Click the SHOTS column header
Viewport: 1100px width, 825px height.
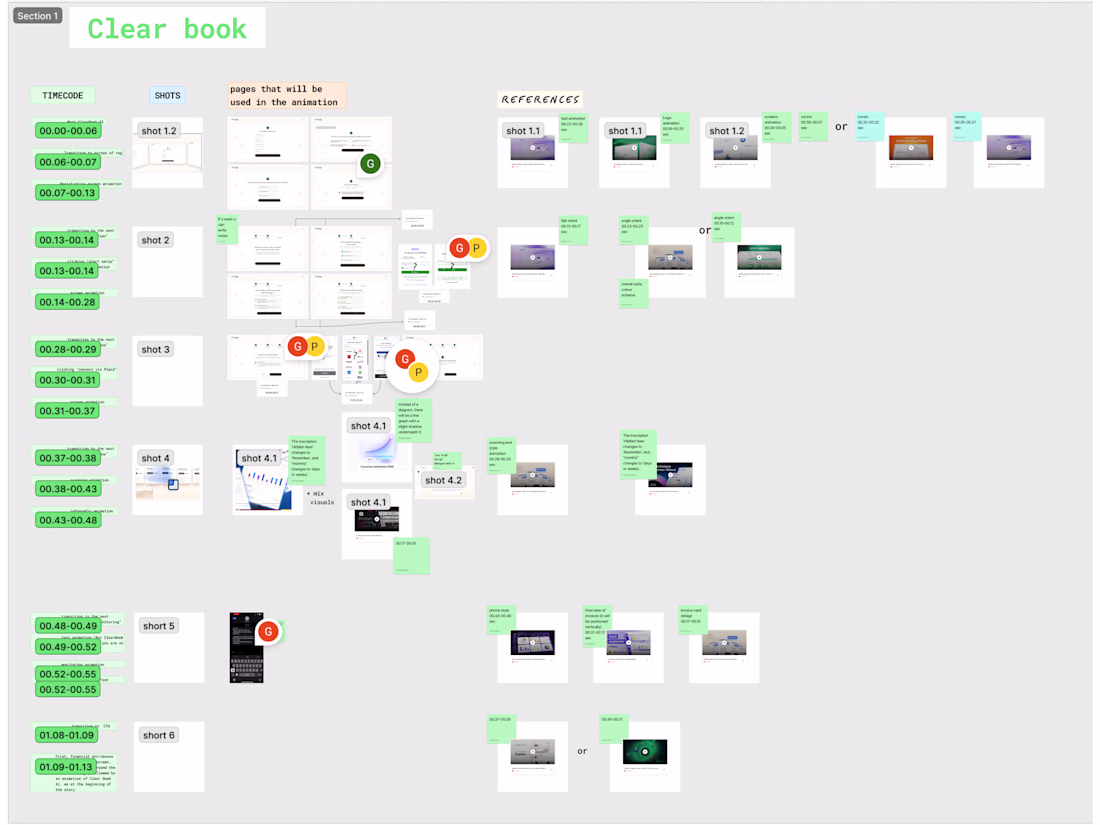[x=167, y=95]
